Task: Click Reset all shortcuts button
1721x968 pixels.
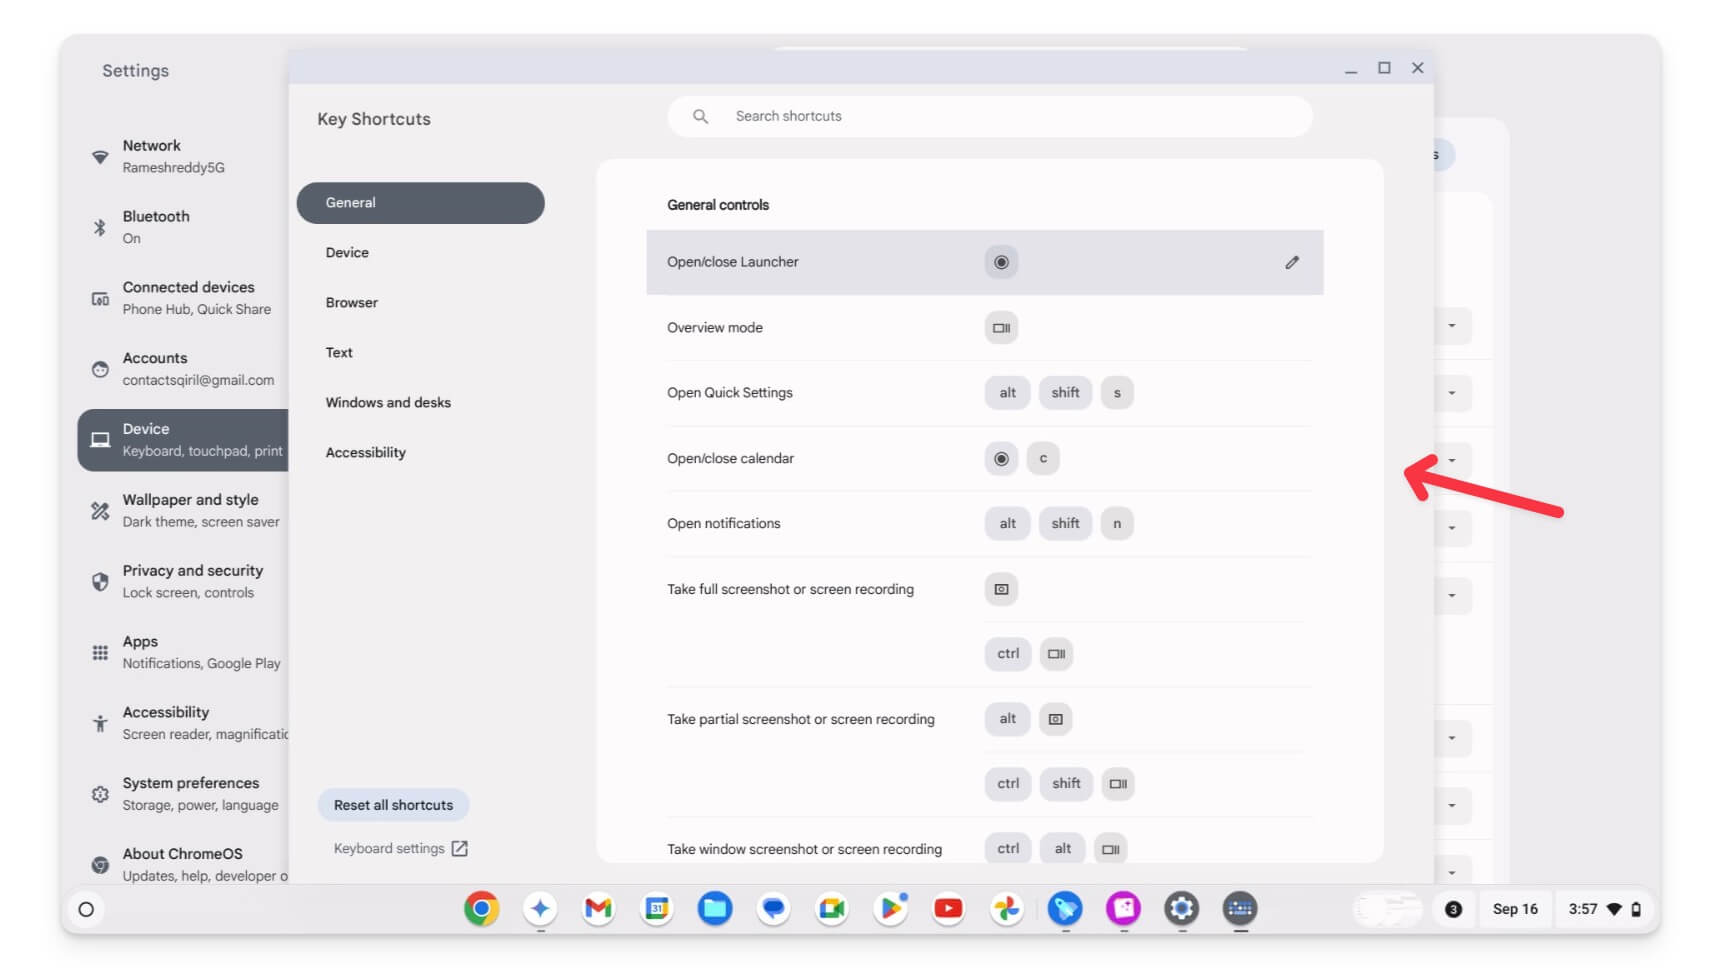Action: pyautogui.click(x=393, y=805)
